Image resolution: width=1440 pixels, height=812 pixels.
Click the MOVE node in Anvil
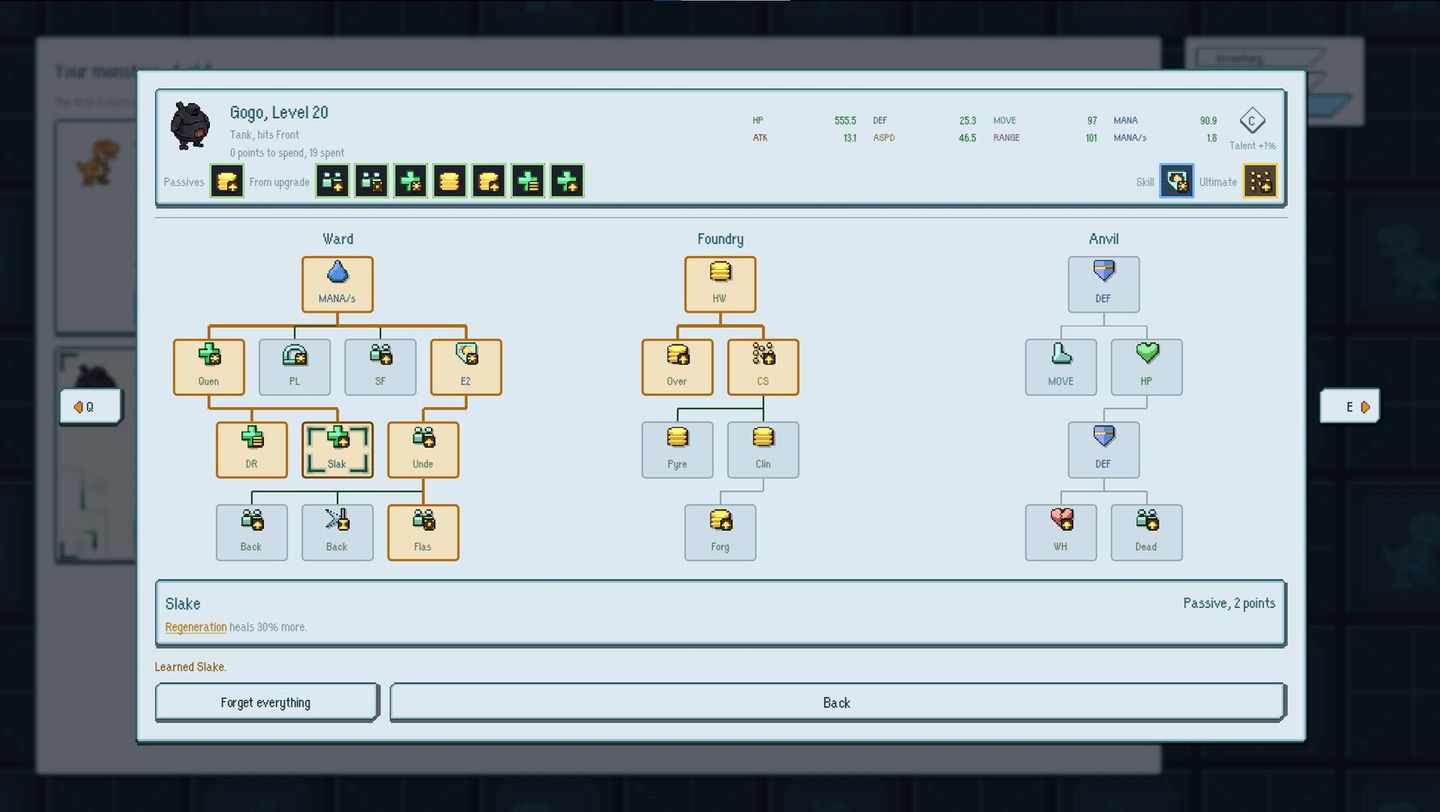click(1061, 367)
